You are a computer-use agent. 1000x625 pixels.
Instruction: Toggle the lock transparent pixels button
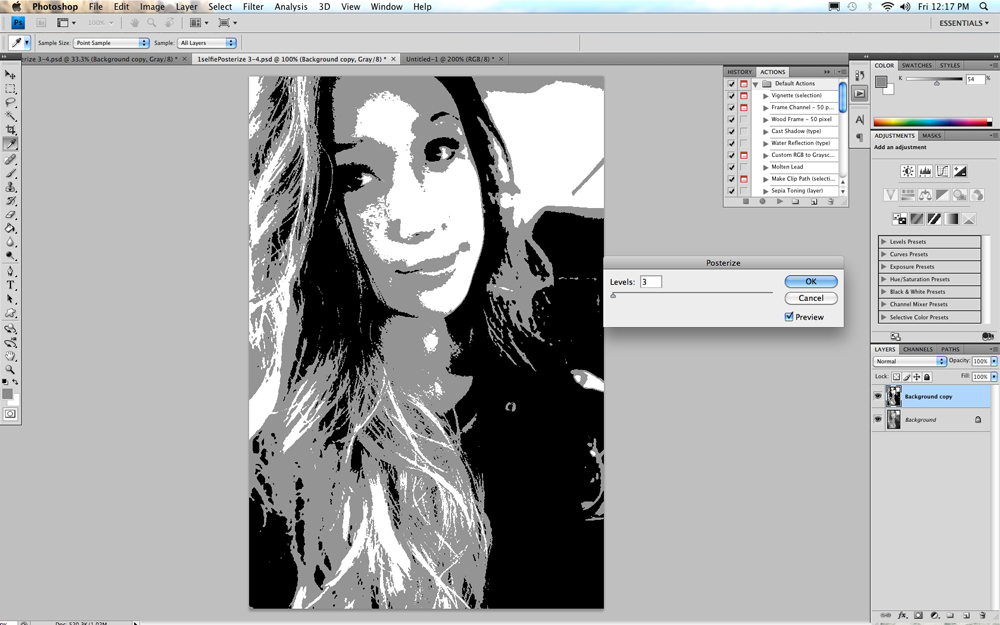click(x=896, y=377)
